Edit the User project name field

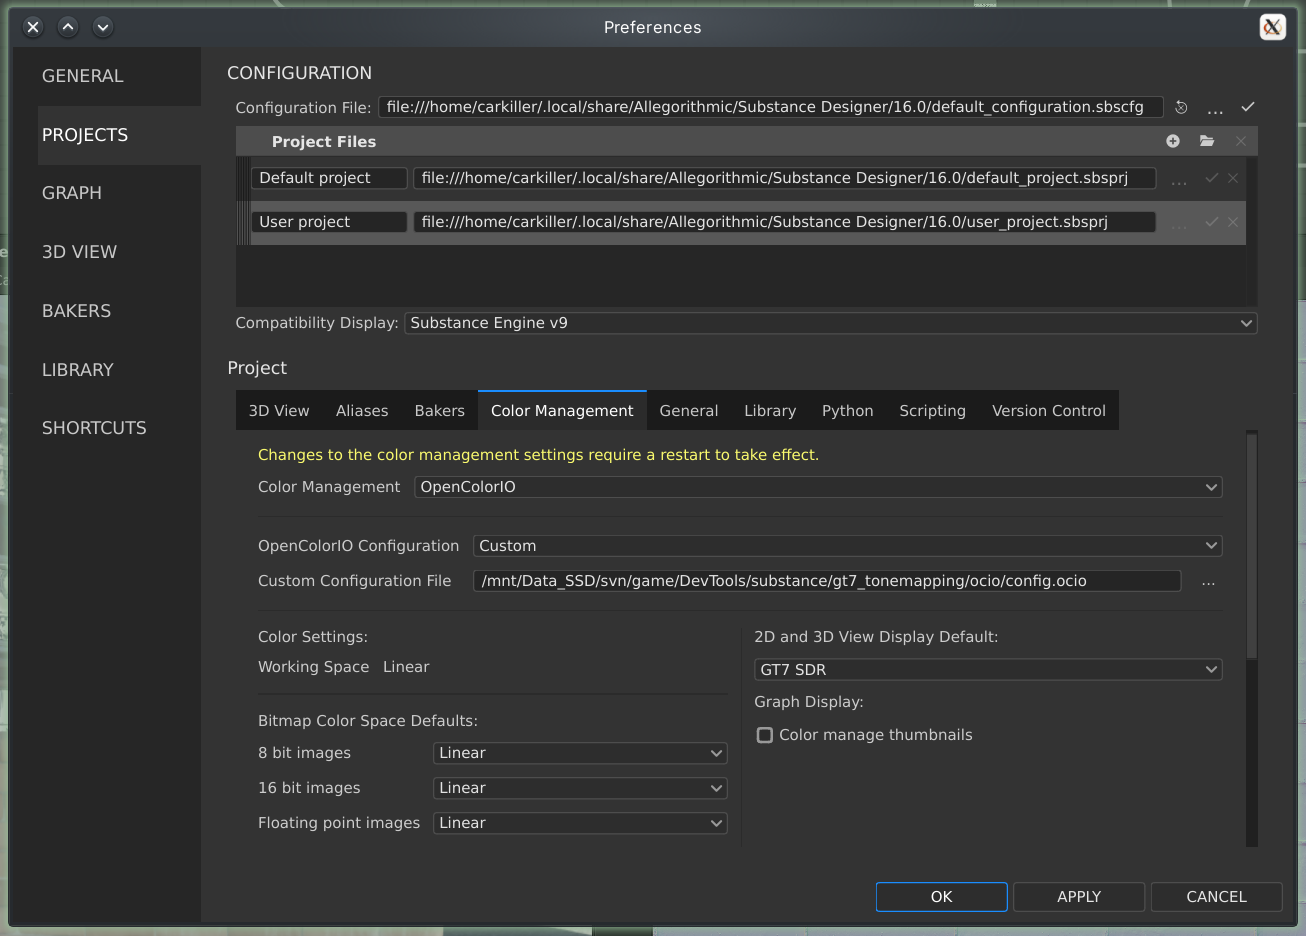(329, 222)
